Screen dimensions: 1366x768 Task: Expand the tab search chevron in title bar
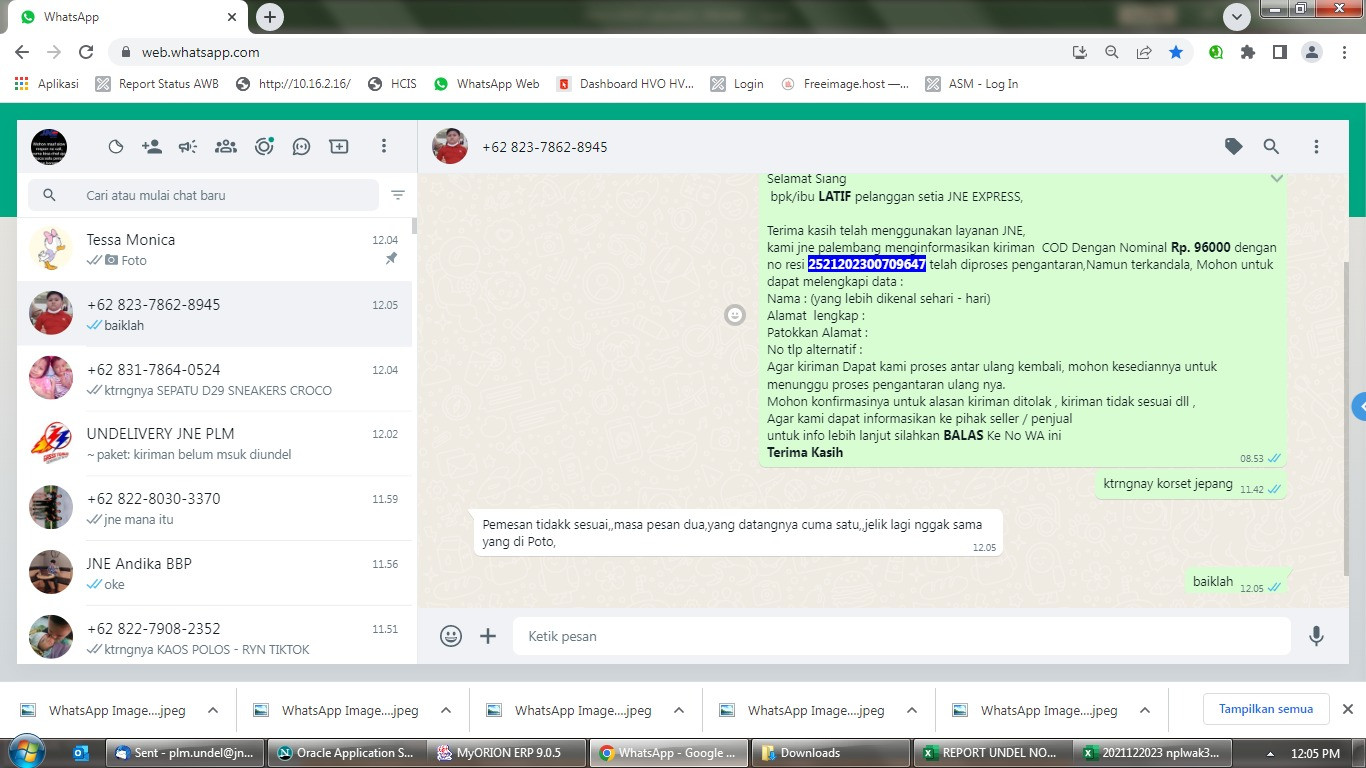coord(1237,17)
